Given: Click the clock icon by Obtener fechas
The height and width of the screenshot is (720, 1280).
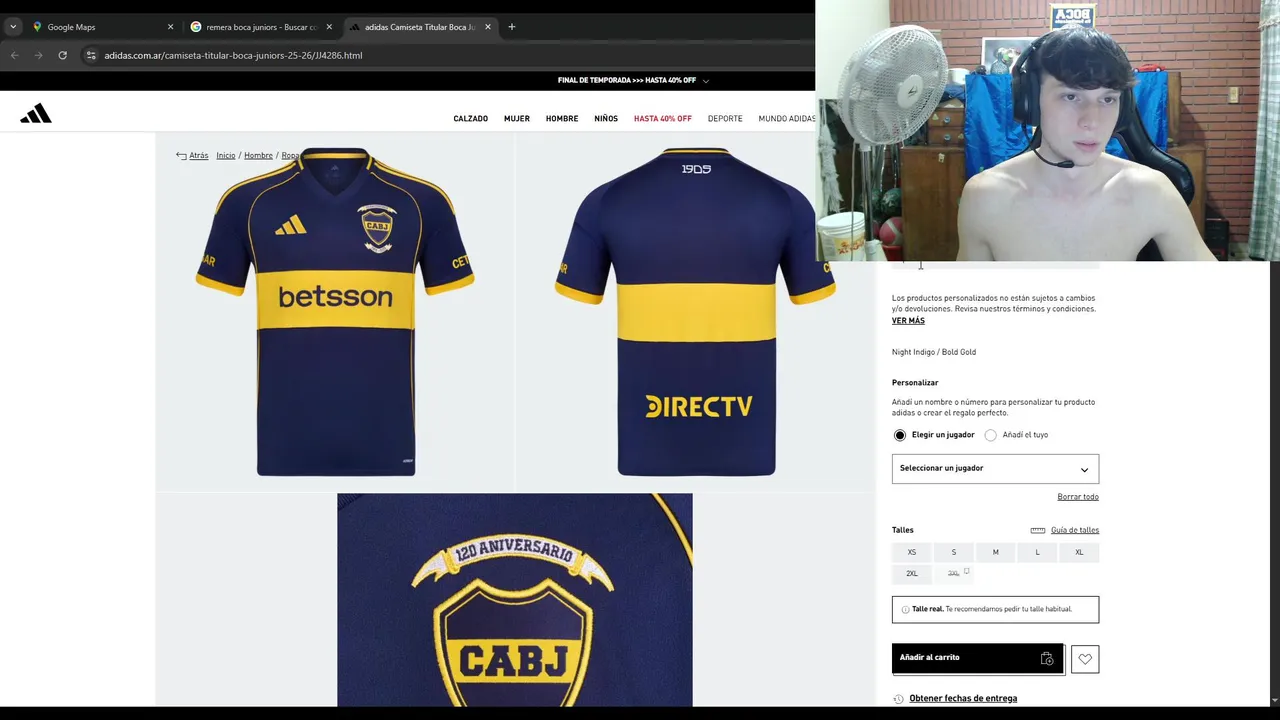Looking at the screenshot, I should 898,699.
